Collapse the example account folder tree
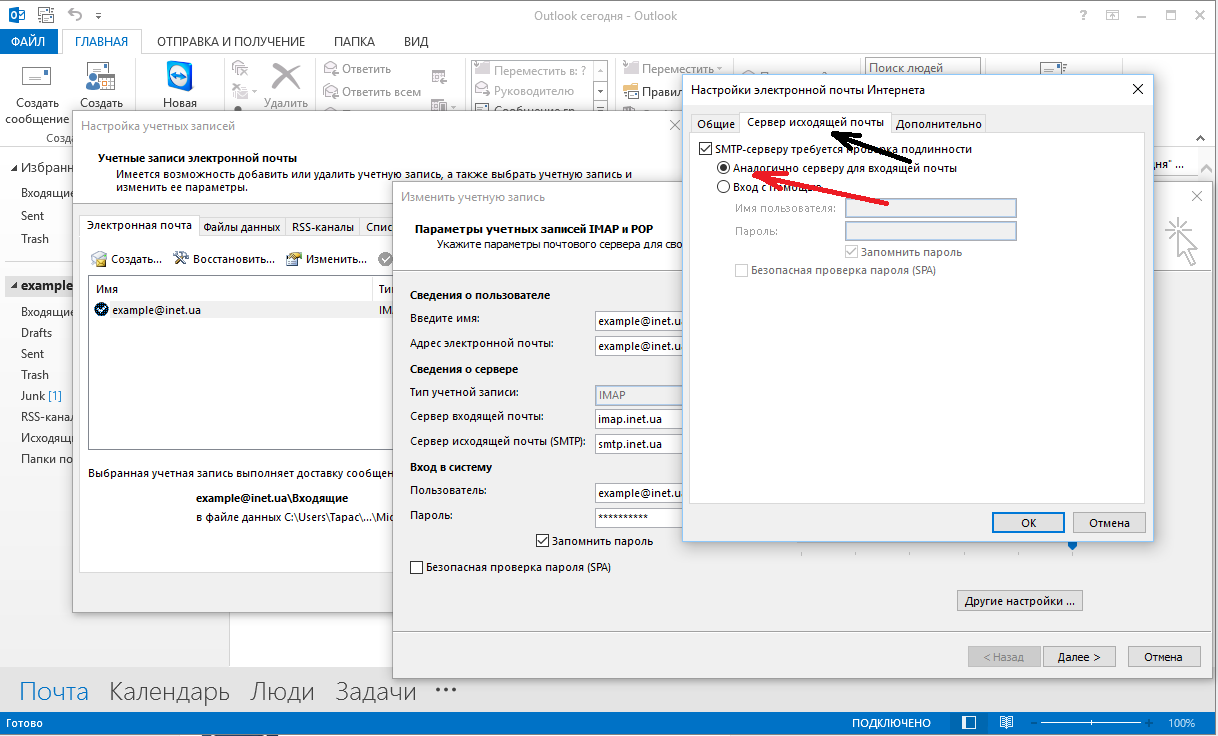The image size is (1218, 736). [11, 286]
